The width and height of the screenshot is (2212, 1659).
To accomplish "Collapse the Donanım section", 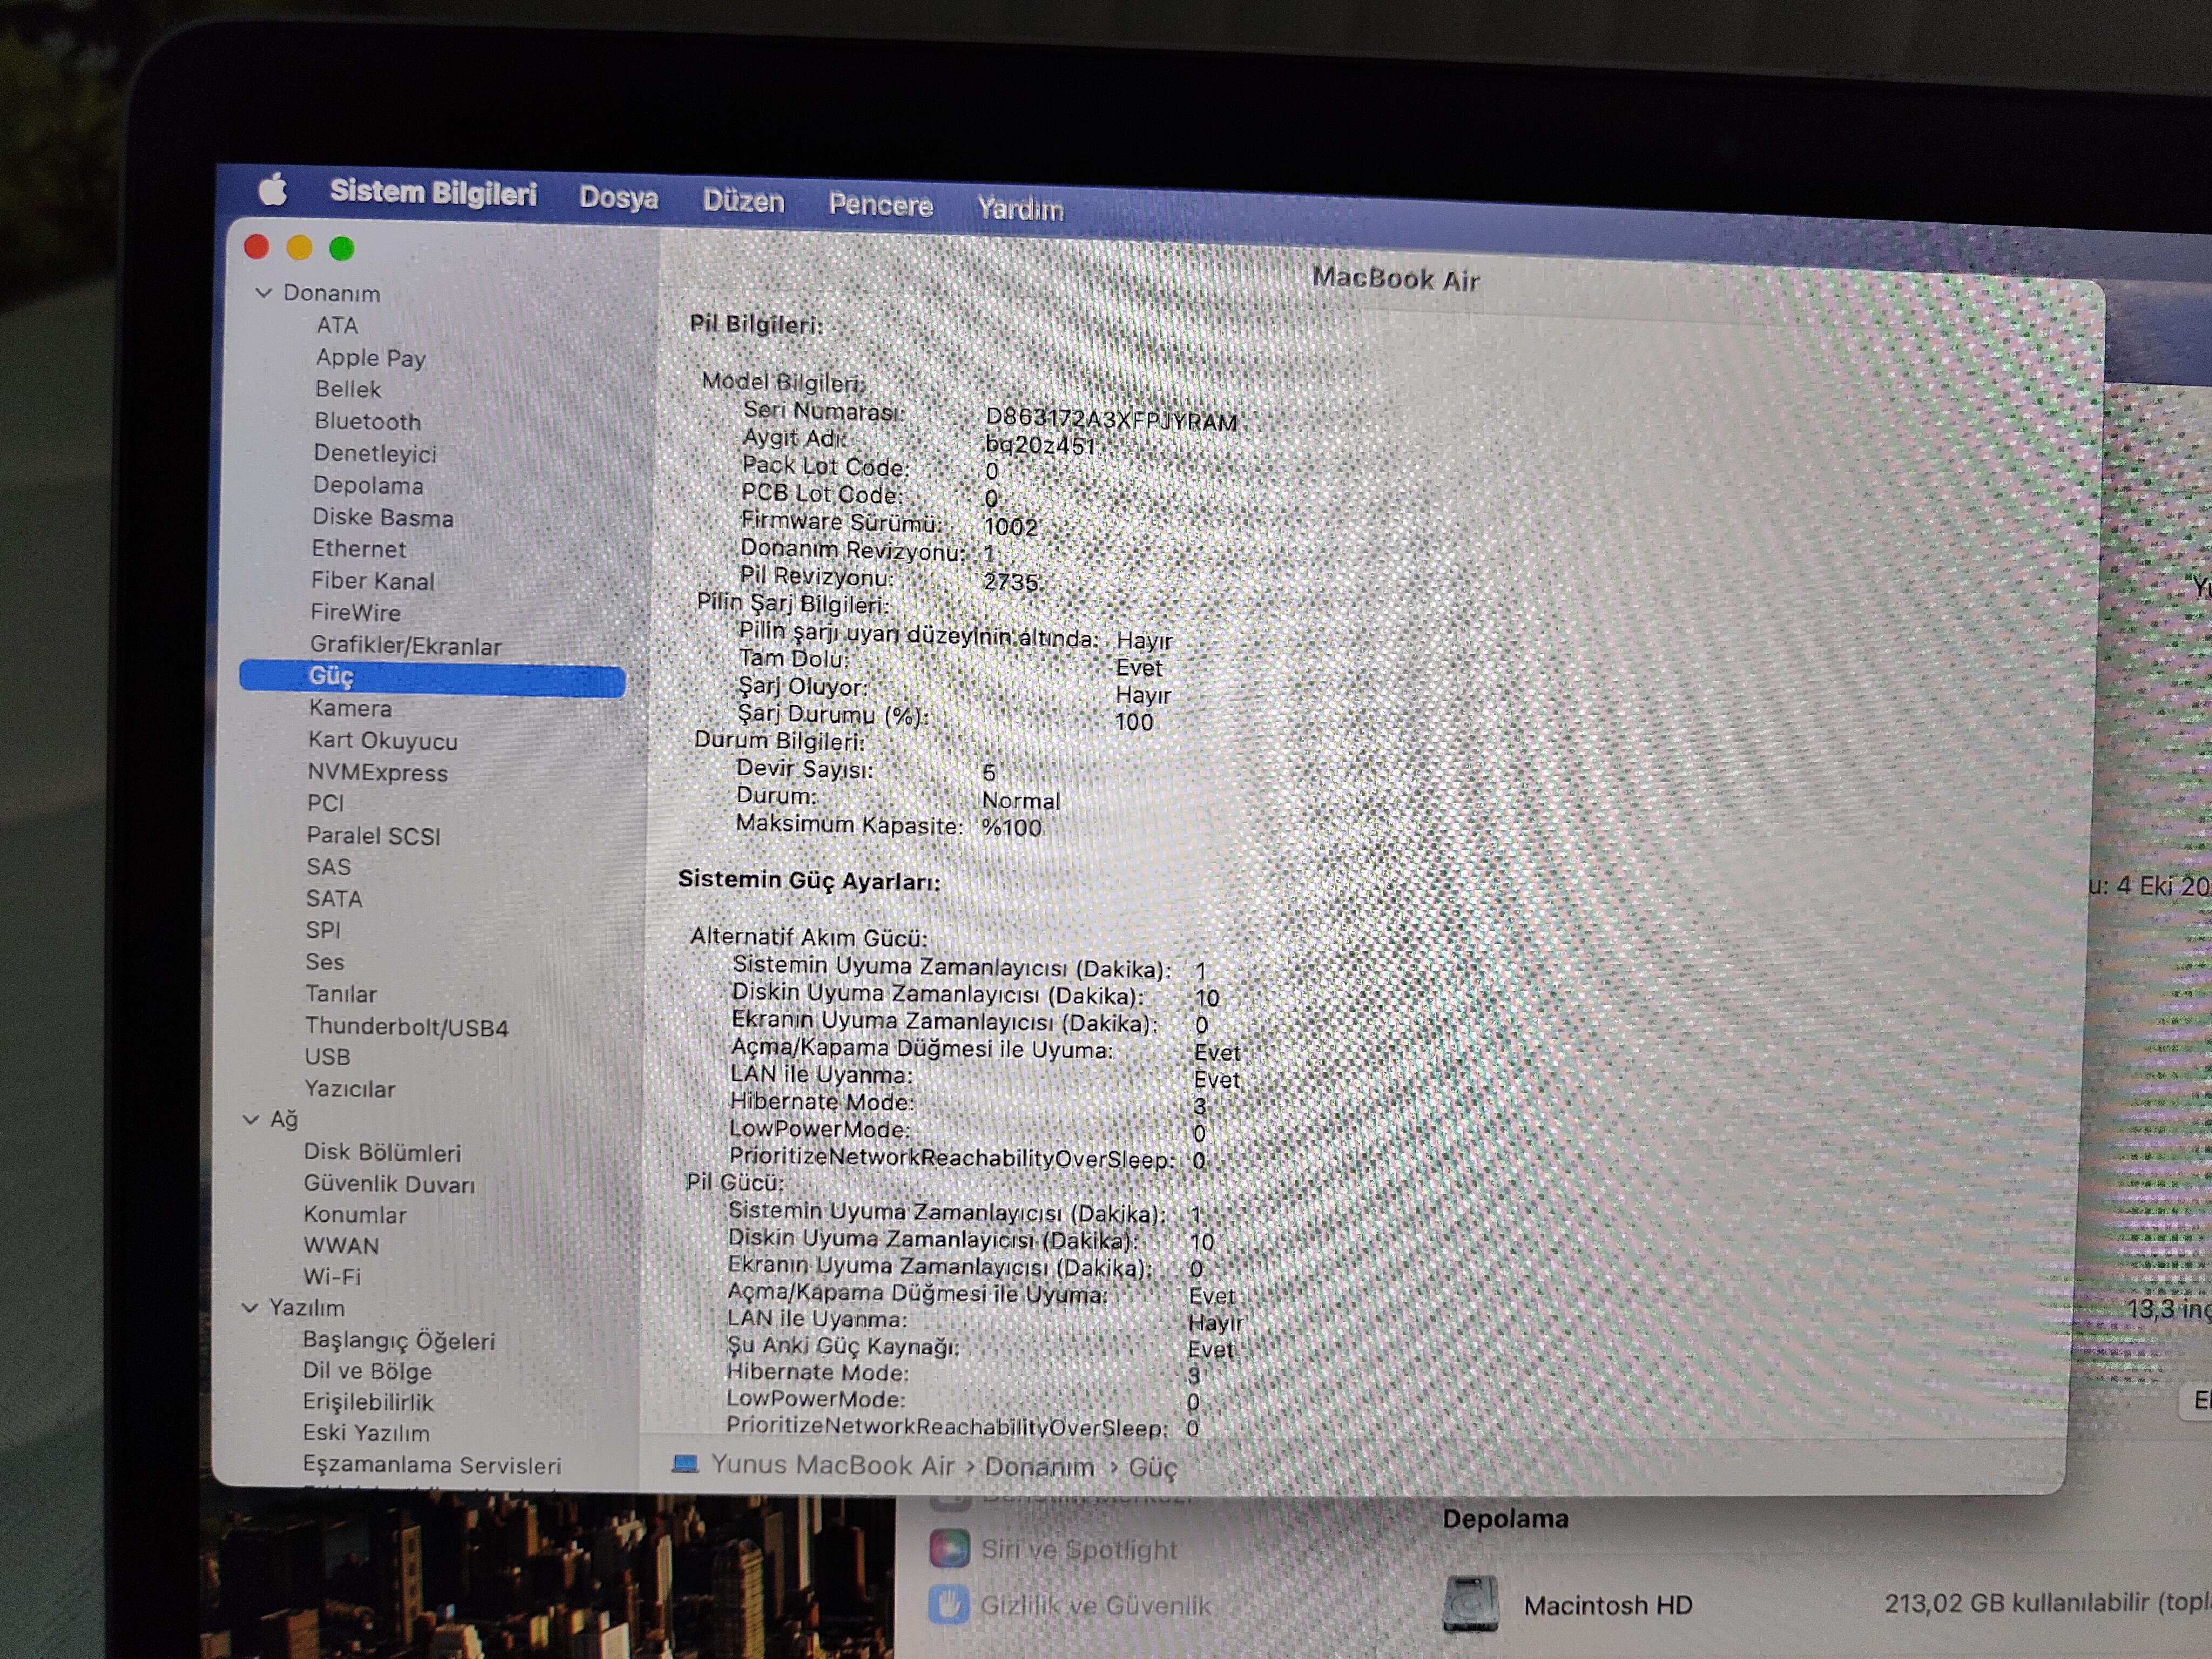I will point(264,292).
